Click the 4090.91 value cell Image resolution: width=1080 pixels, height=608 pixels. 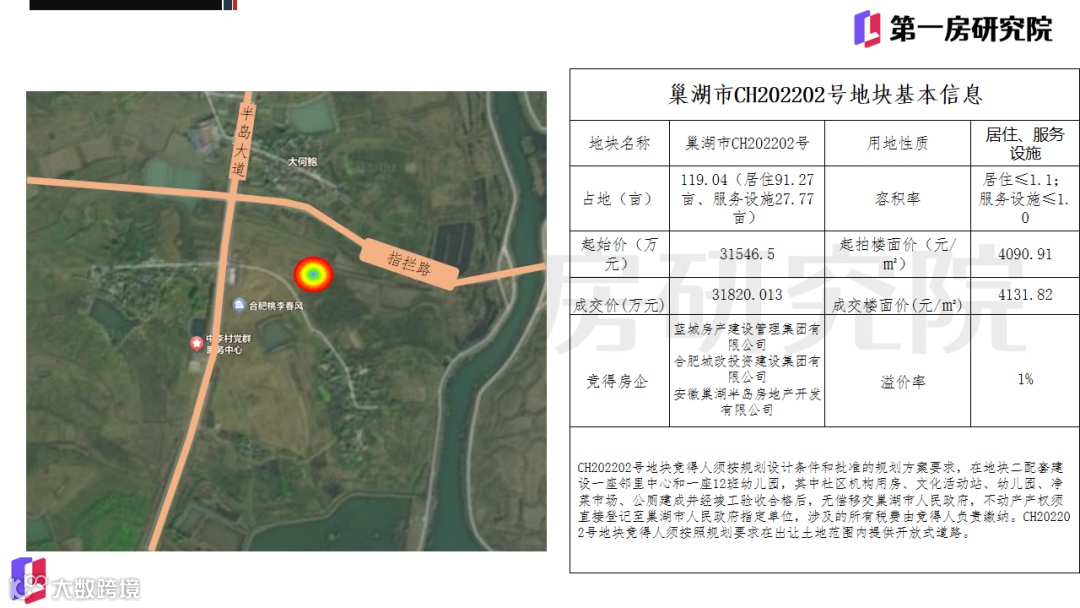click(1025, 254)
